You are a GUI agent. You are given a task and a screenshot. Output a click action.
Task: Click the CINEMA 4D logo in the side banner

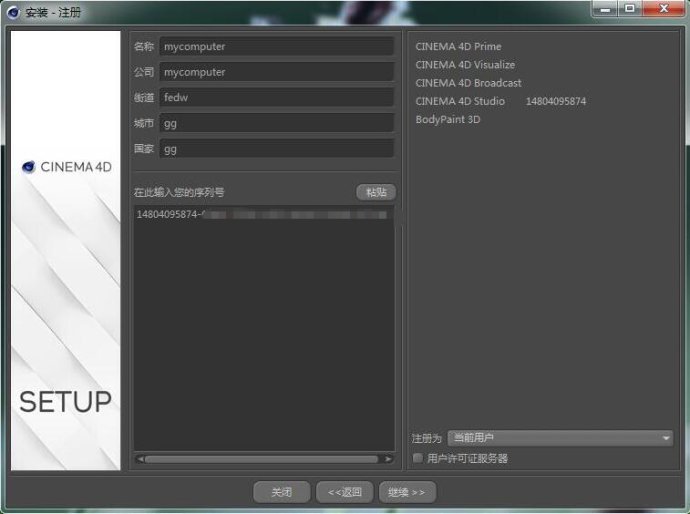66,167
